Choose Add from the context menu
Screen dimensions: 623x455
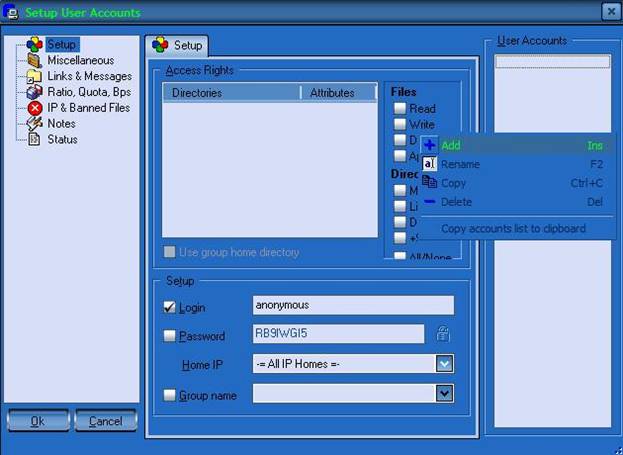(450, 146)
